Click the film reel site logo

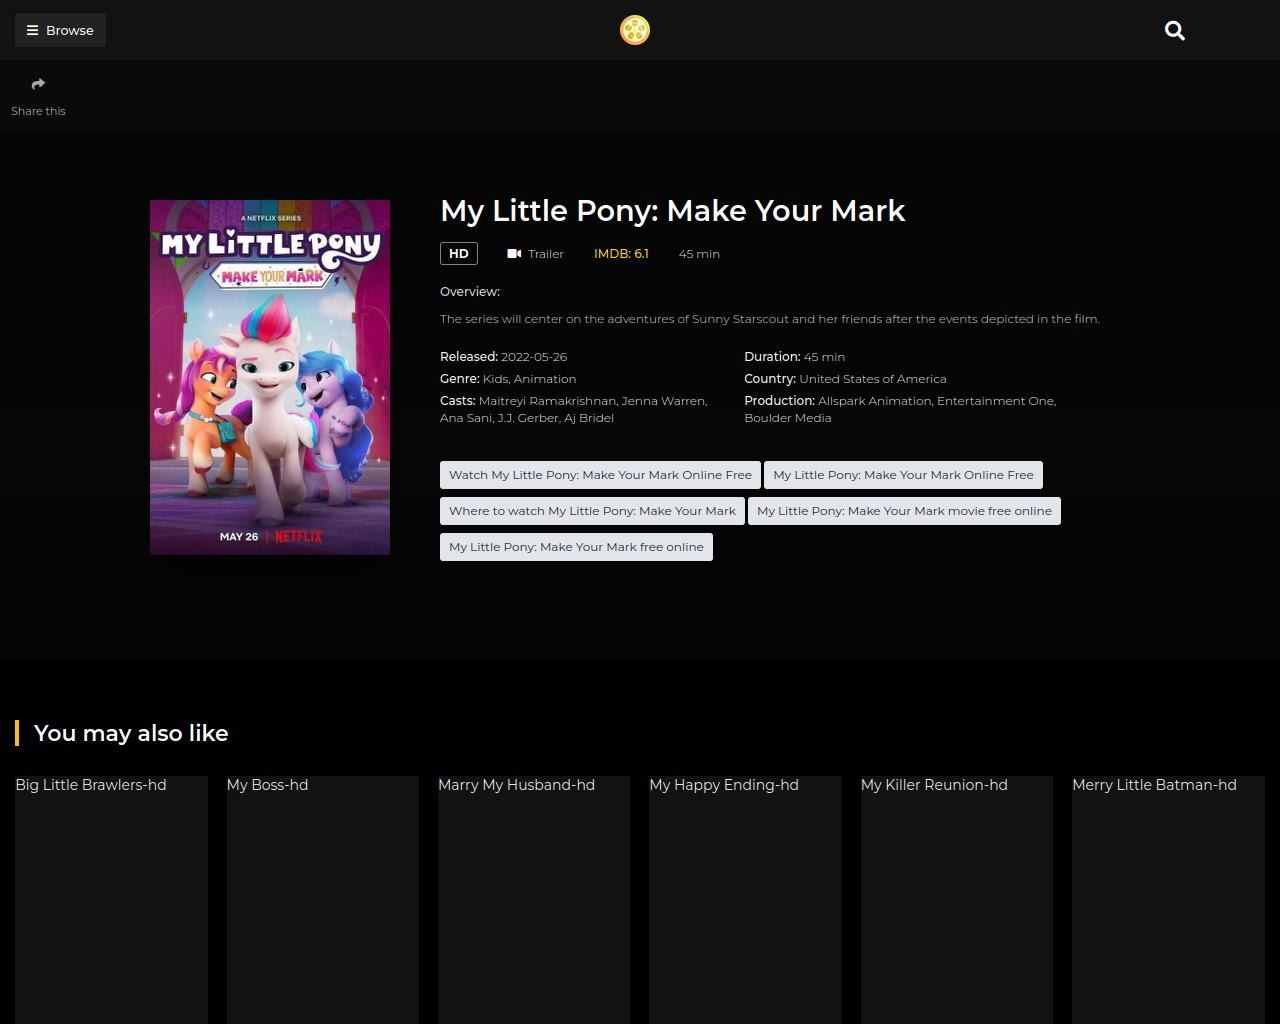[635, 30]
